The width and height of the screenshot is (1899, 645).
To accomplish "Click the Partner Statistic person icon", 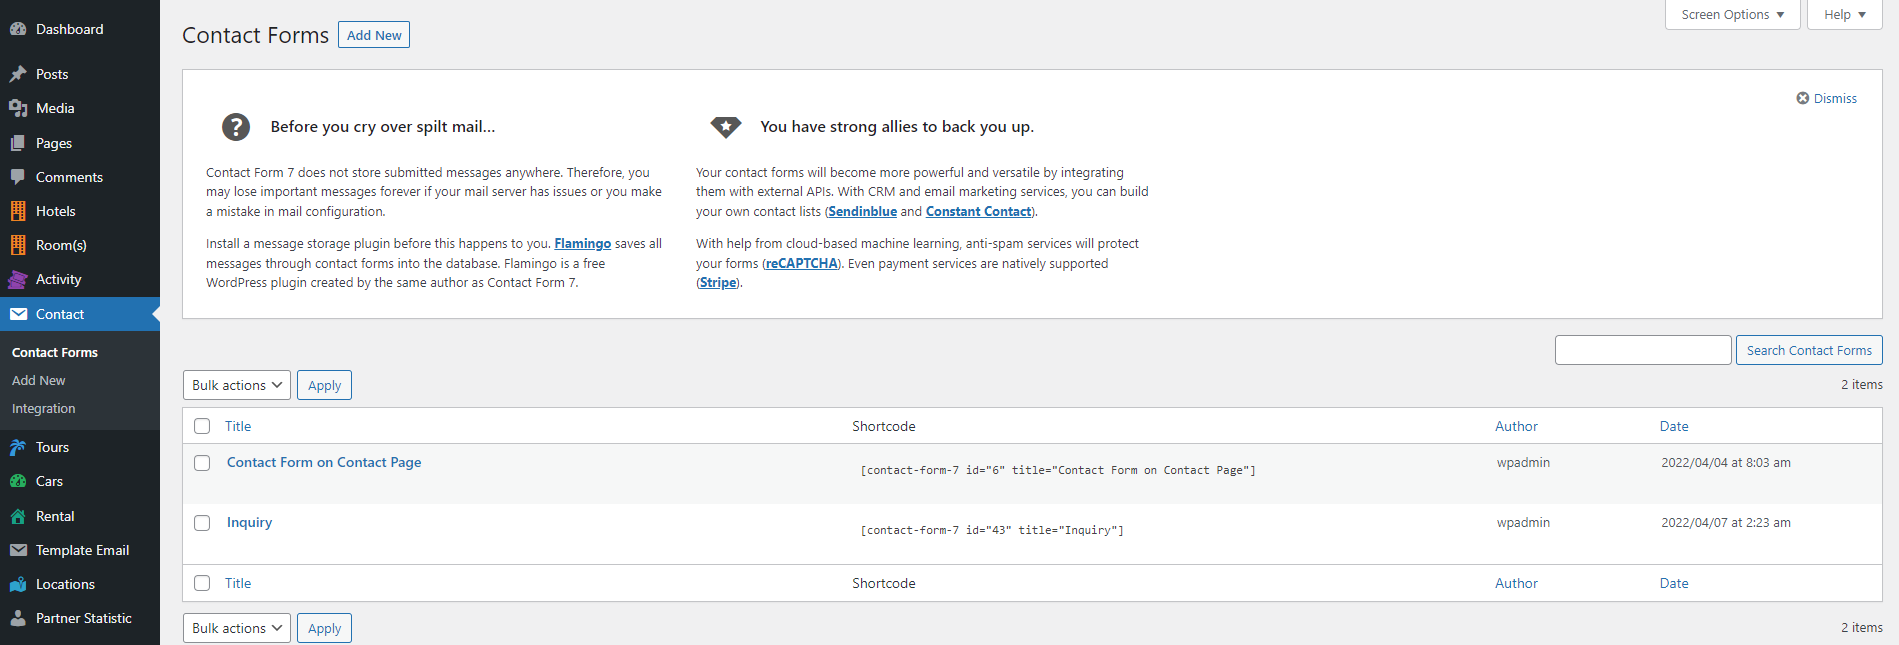I will 18,618.
